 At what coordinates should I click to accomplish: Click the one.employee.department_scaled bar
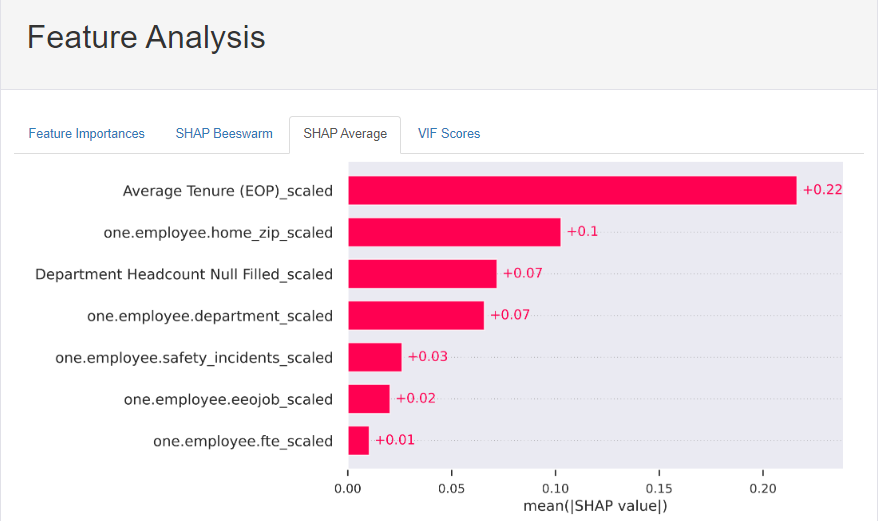tap(416, 316)
